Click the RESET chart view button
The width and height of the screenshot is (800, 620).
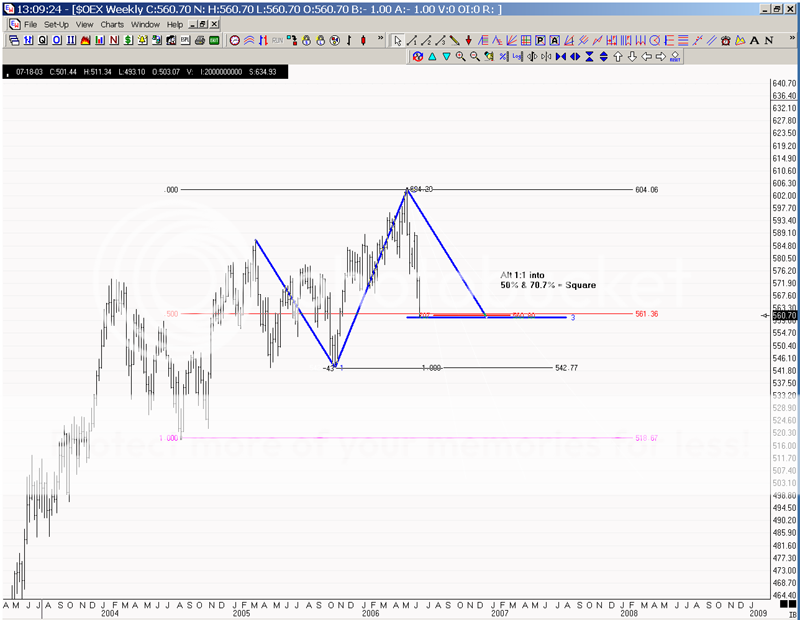675,57
